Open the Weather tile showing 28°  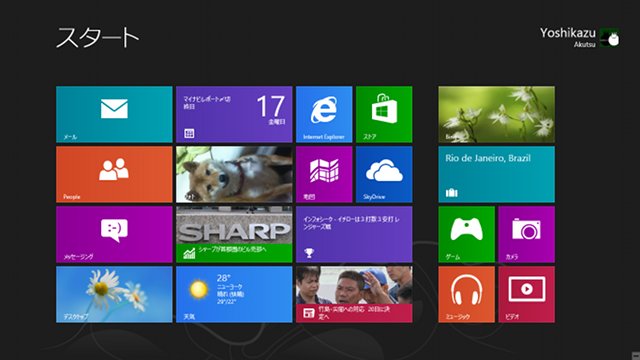click(234, 294)
